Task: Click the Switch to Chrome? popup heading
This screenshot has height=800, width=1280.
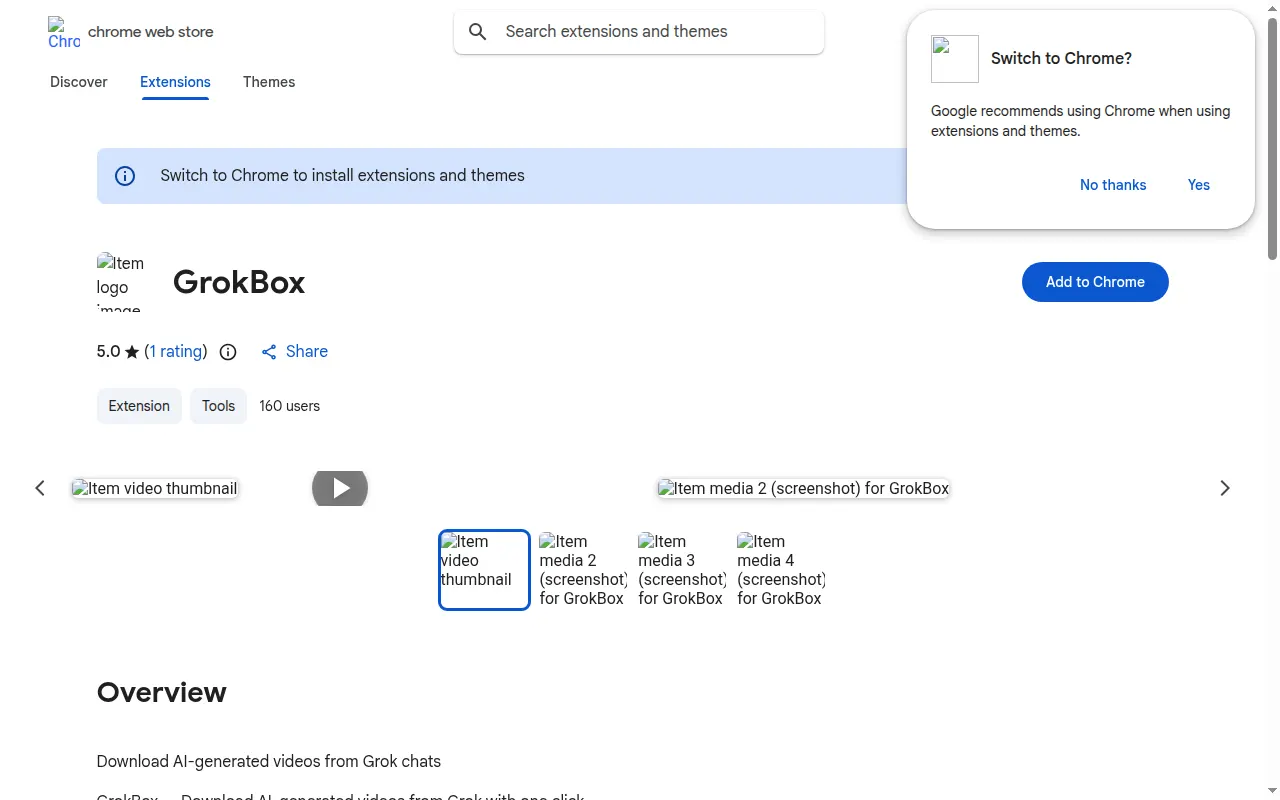Action: point(1061,59)
